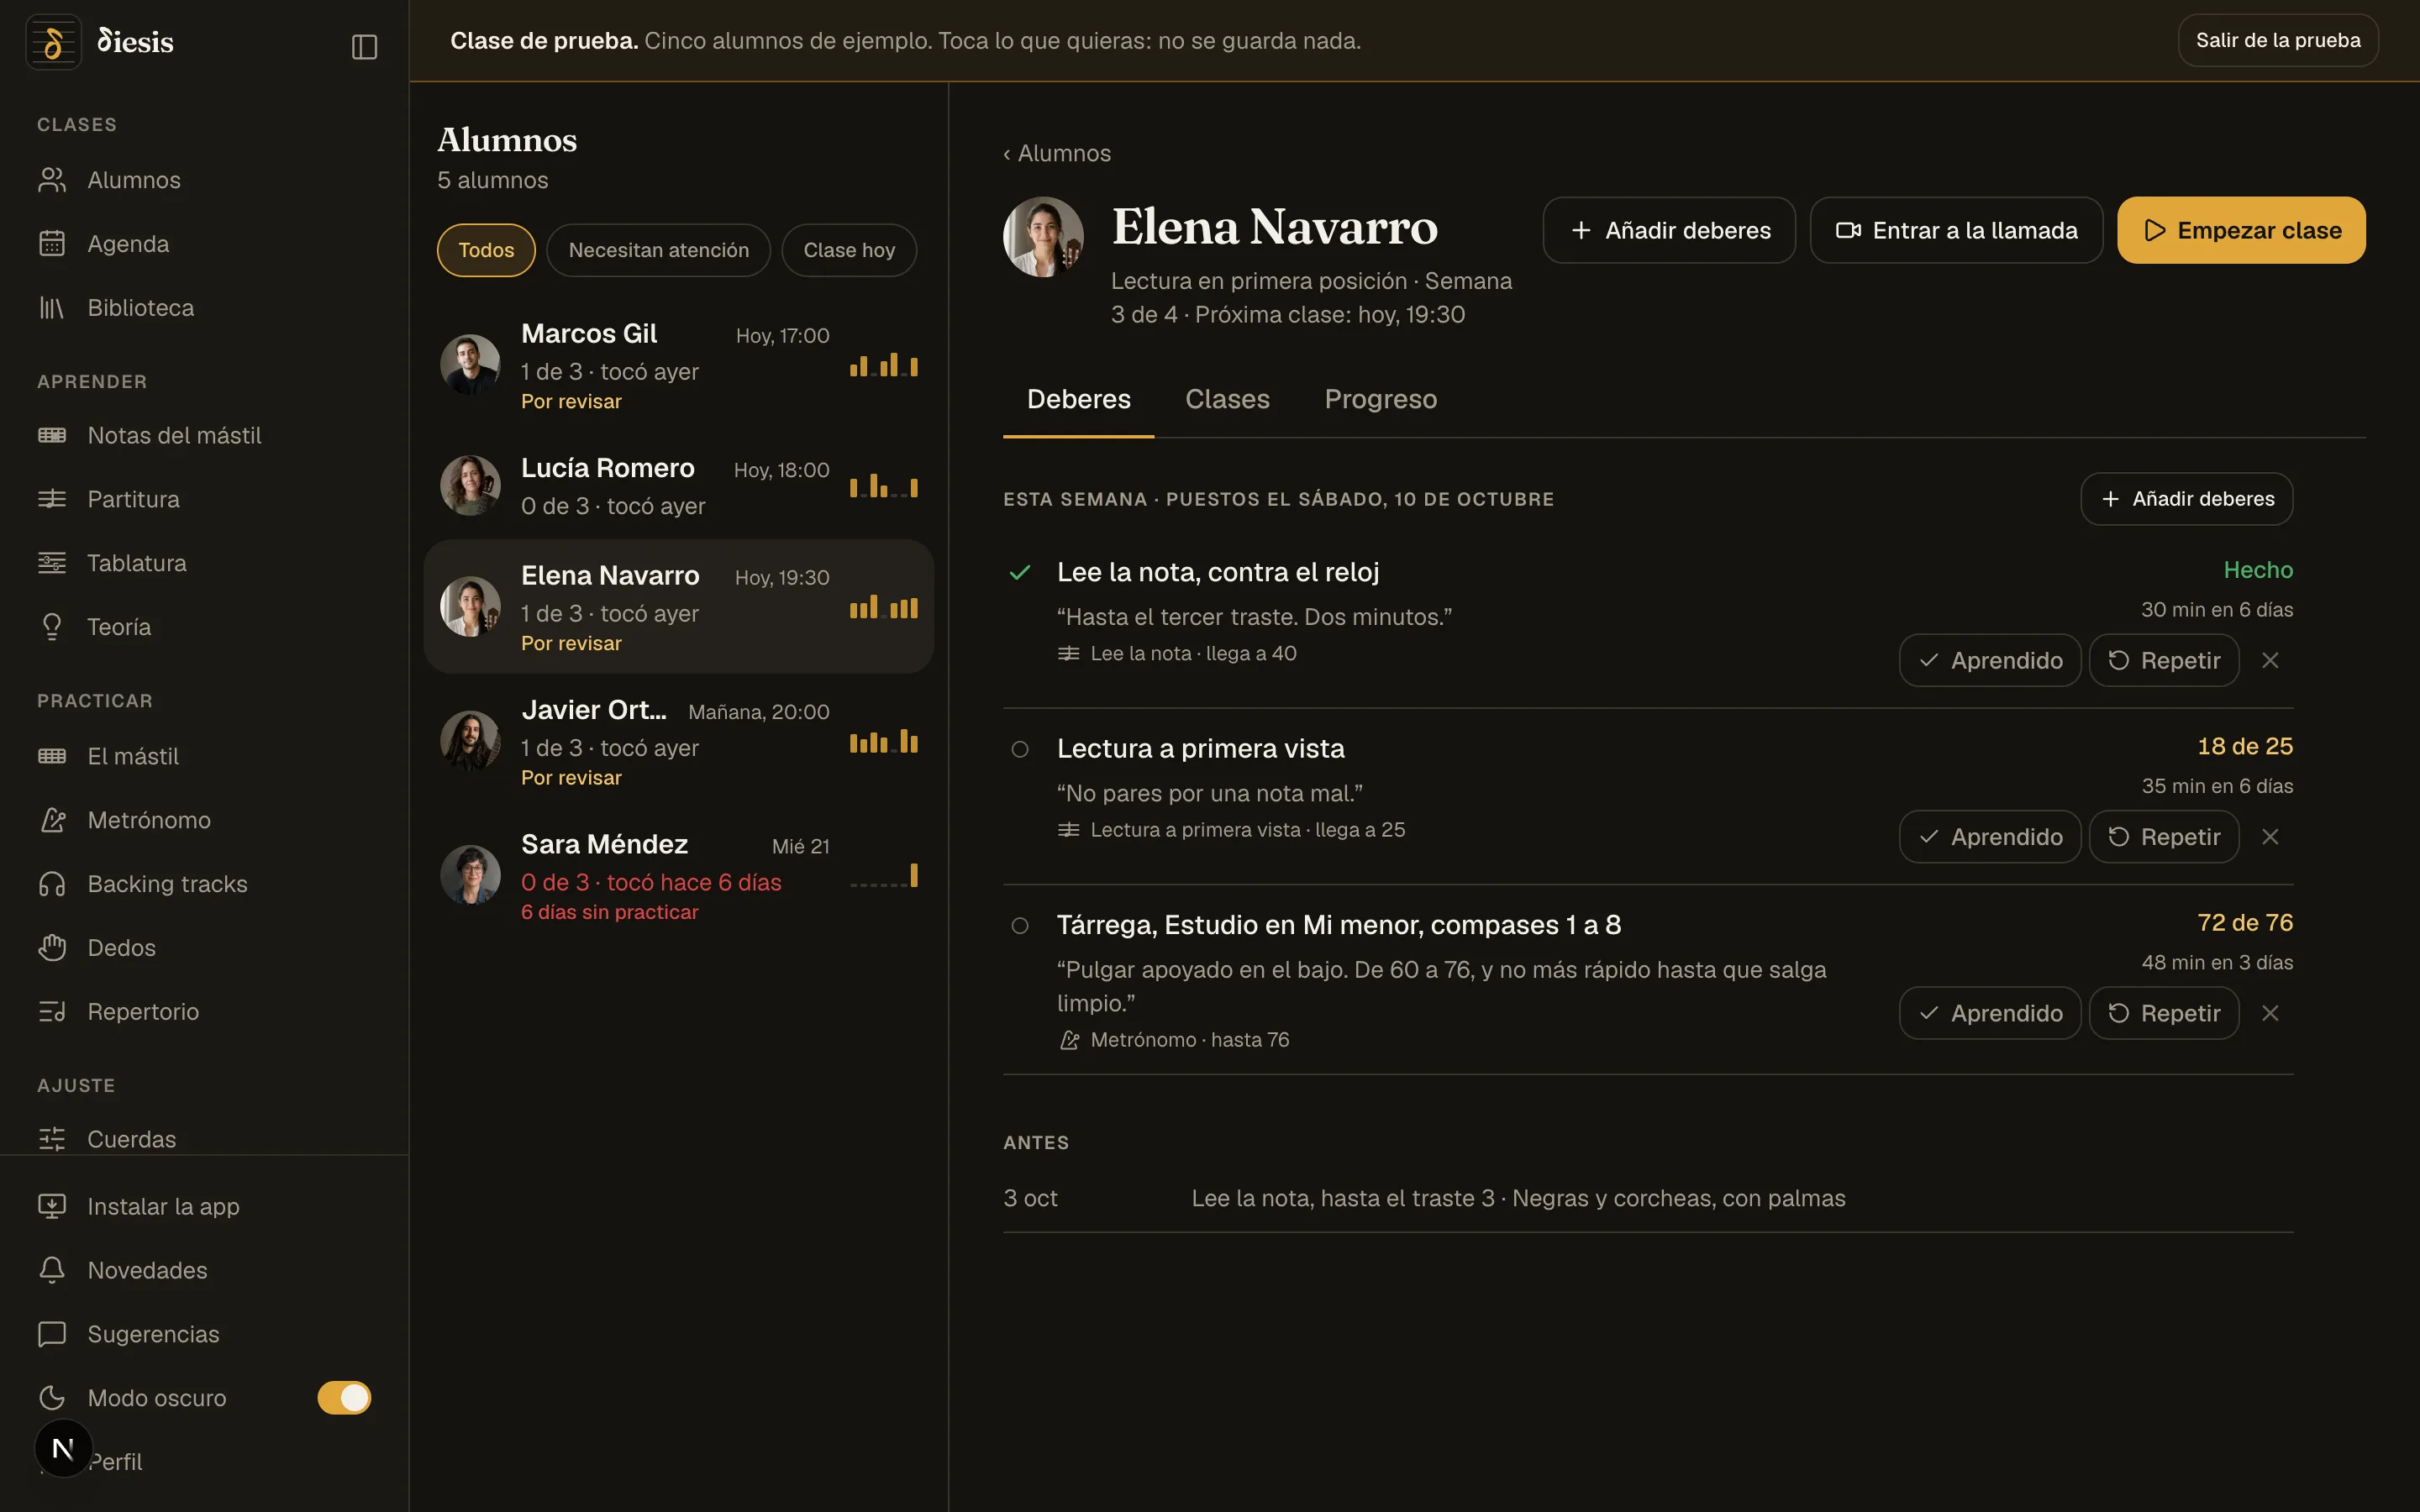This screenshot has height=1512, width=2420.
Task: Delete the Tárrega Estudio task with X
Action: (x=2270, y=1013)
